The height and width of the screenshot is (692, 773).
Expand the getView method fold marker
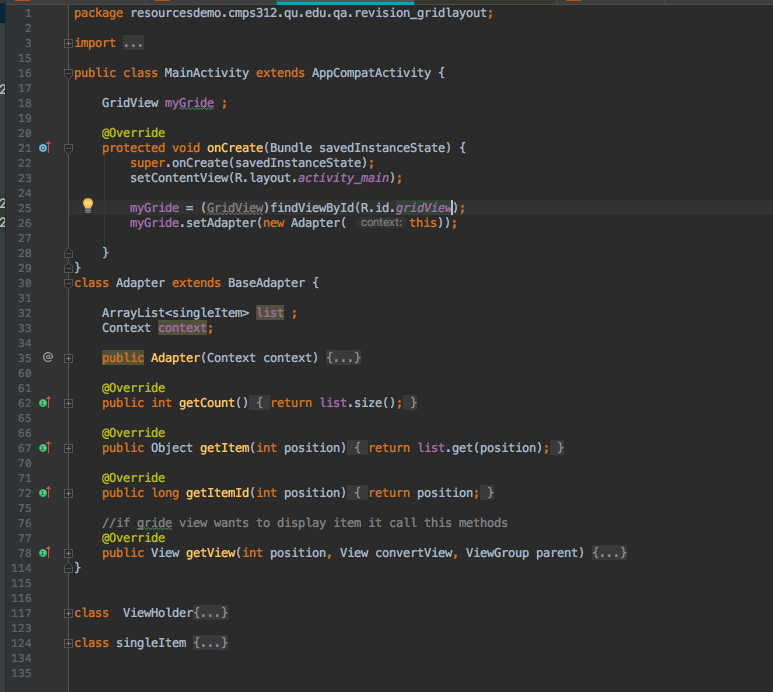click(69, 554)
